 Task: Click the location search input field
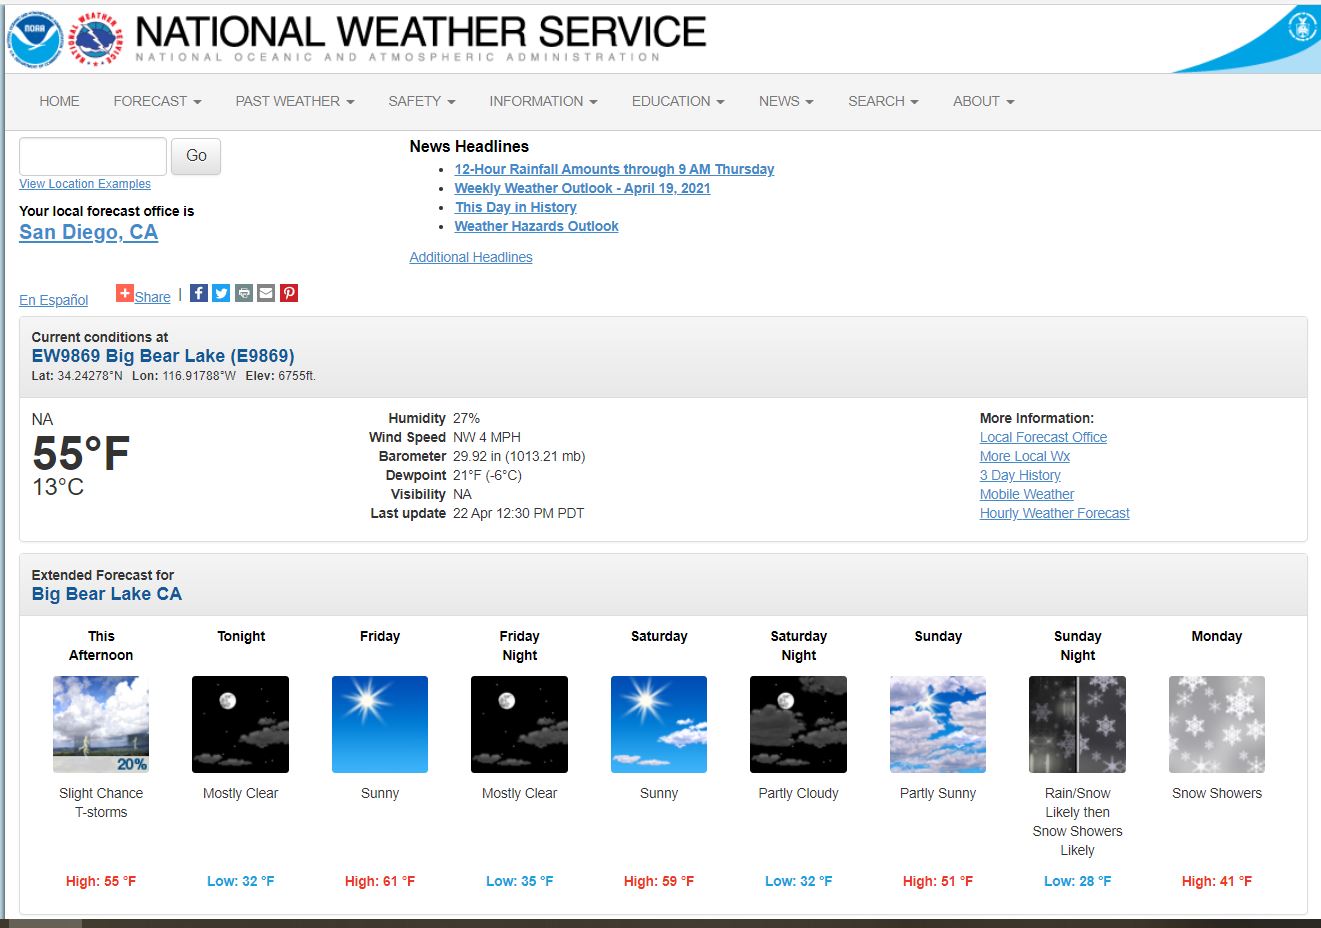[x=93, y=156]
